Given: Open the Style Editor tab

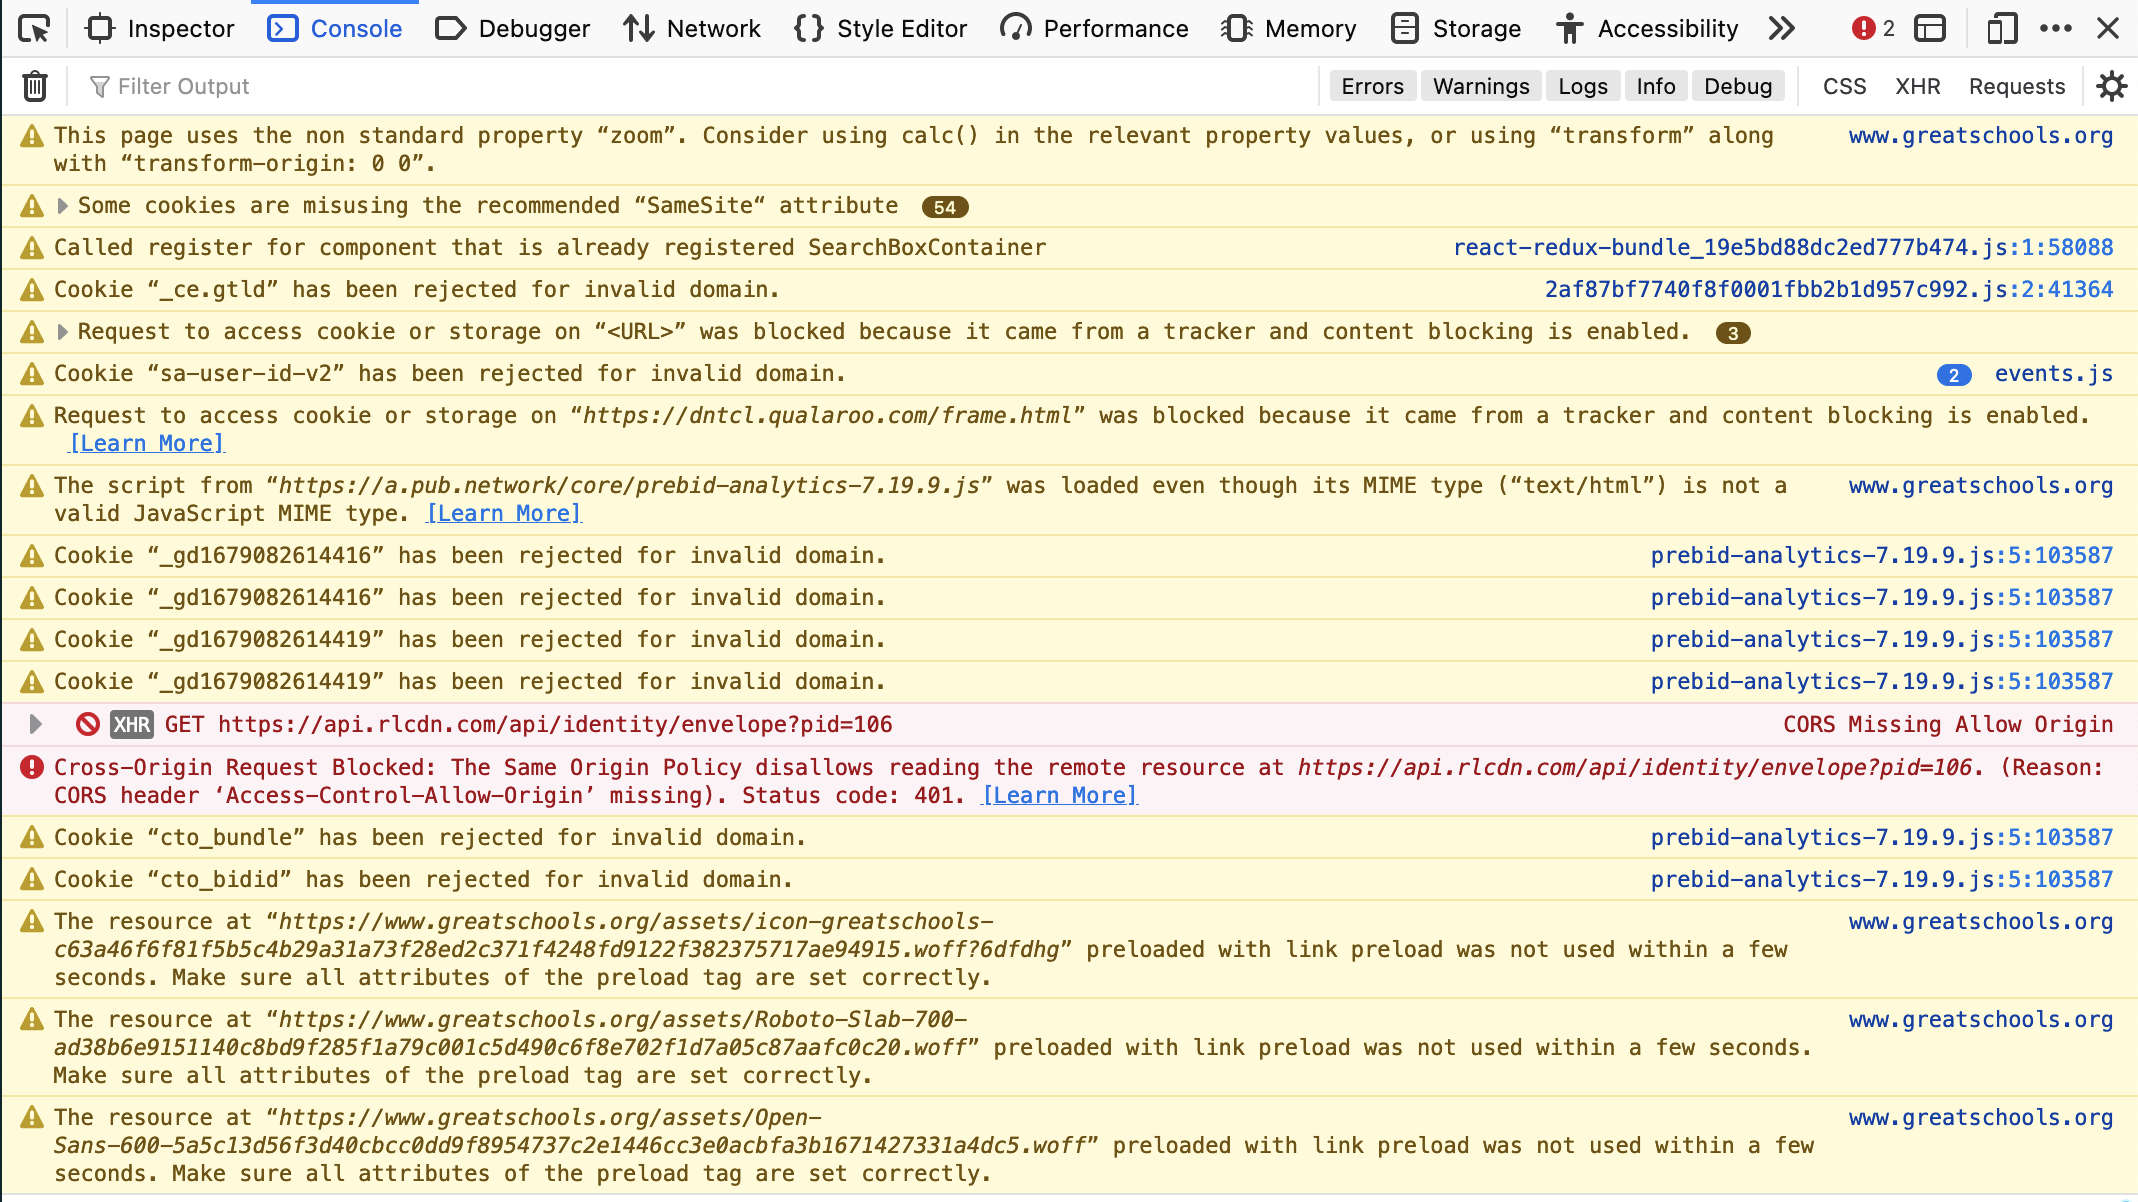Looking at the screenshot, I should click(881, 29).
